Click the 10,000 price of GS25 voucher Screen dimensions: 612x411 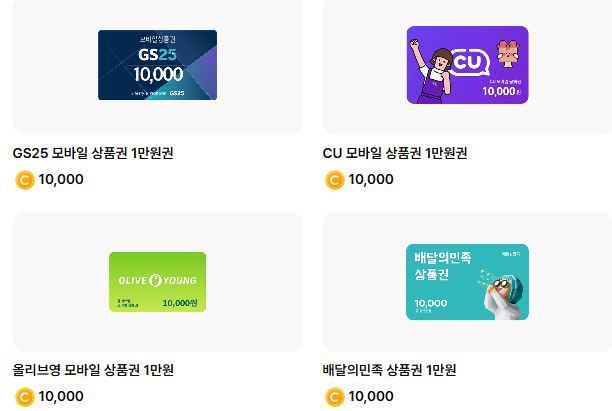pos(61,180)
